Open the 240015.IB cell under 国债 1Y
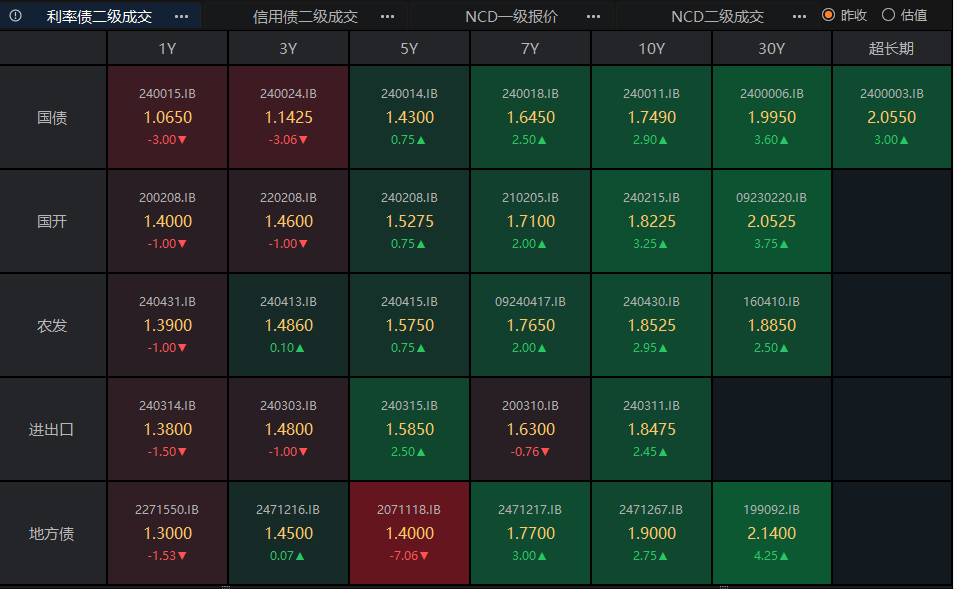The width and height of the screenshot is (954, 589). [168, 117]
